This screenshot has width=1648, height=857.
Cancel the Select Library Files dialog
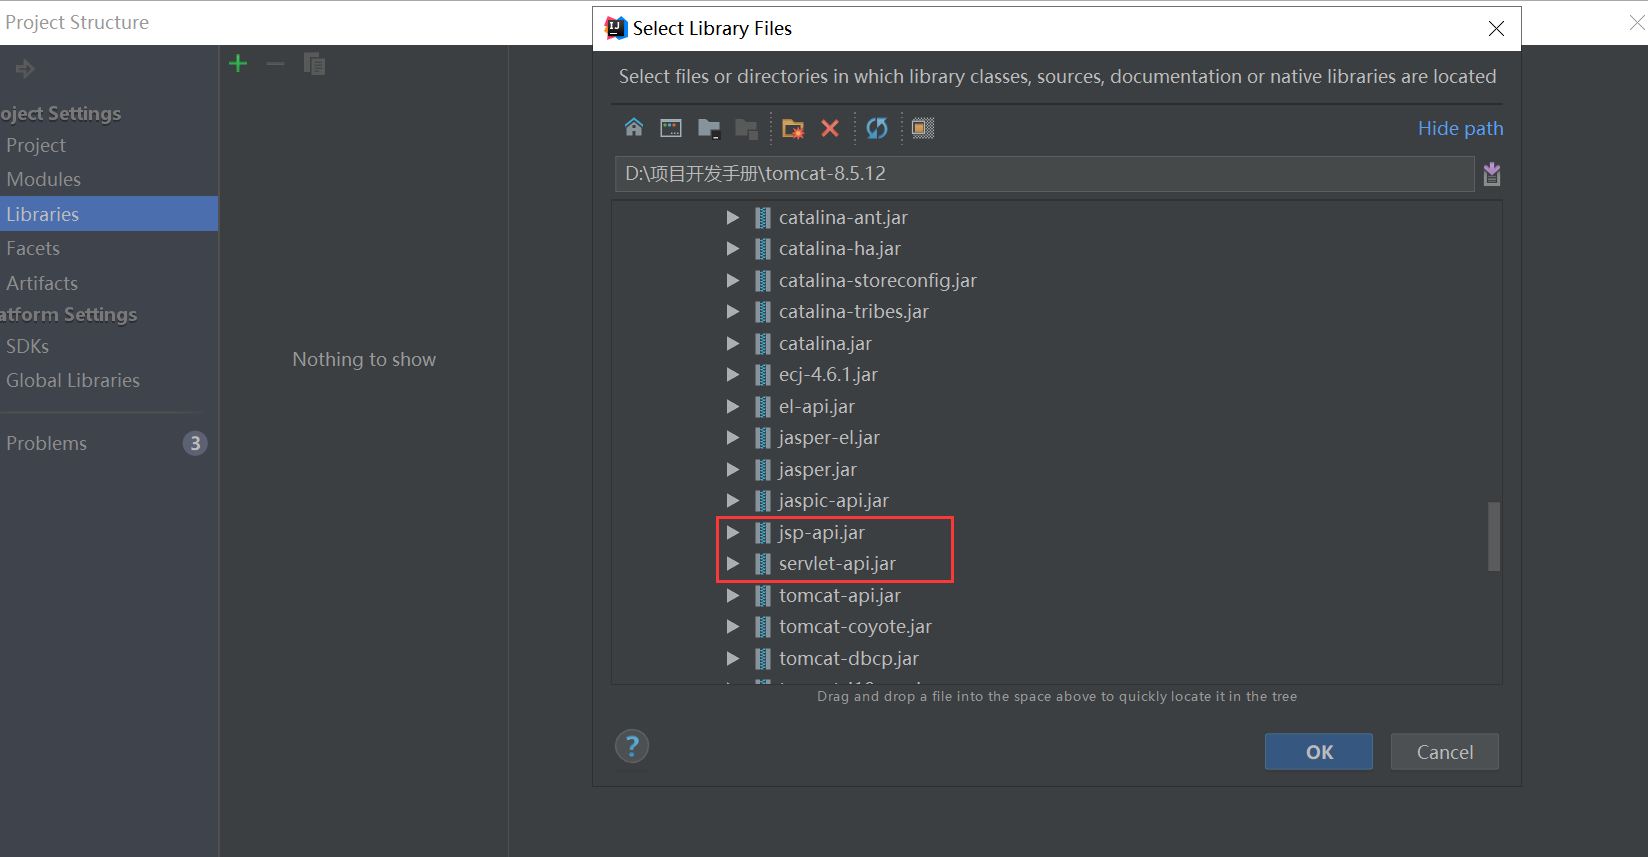pyautogui.click(x=1445, y=752)
